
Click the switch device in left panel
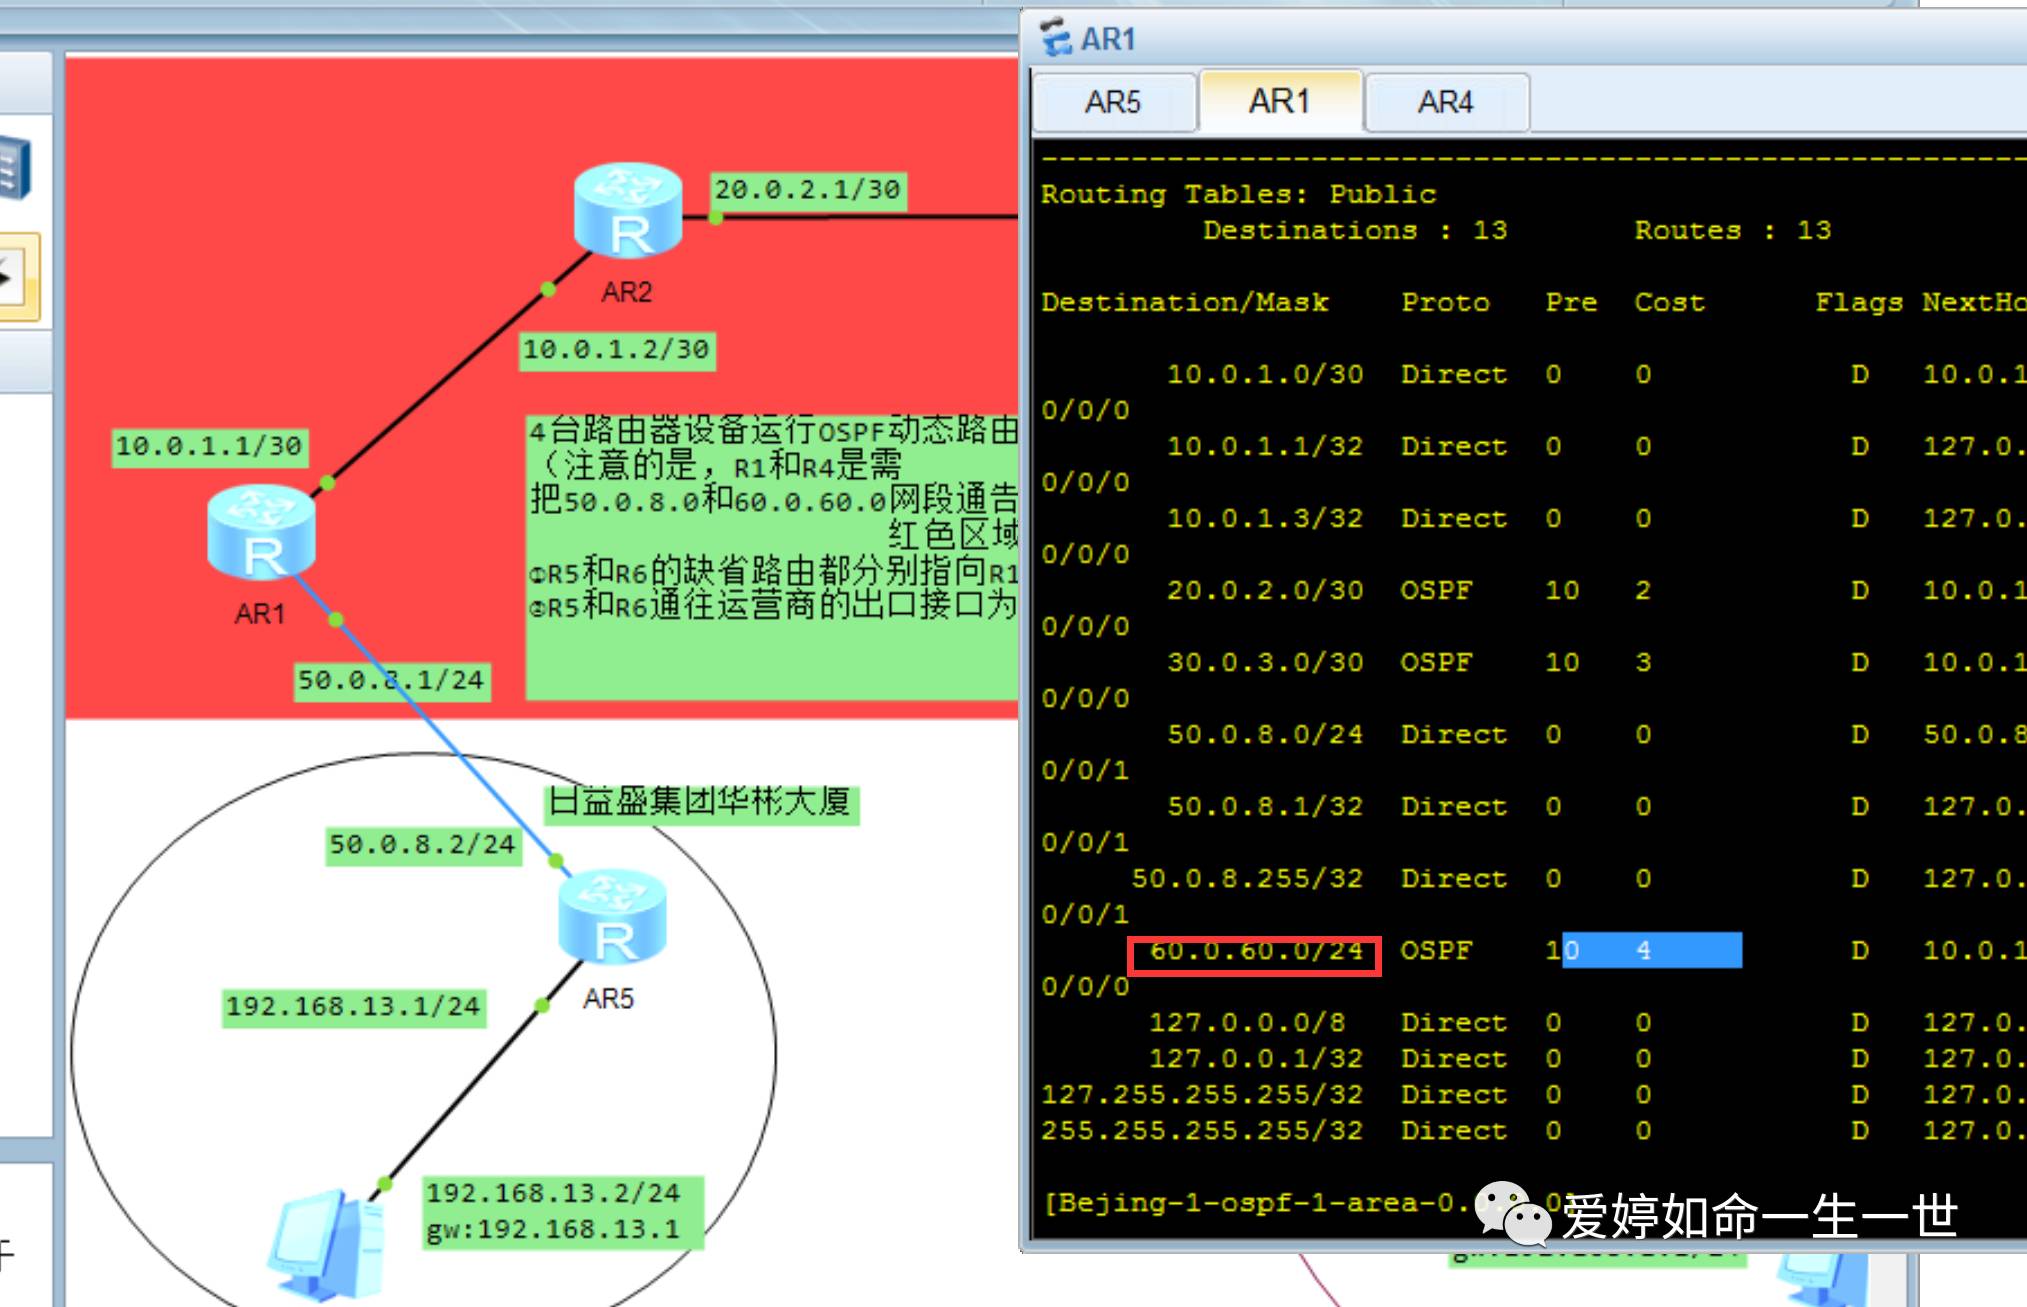coord(14,169)
